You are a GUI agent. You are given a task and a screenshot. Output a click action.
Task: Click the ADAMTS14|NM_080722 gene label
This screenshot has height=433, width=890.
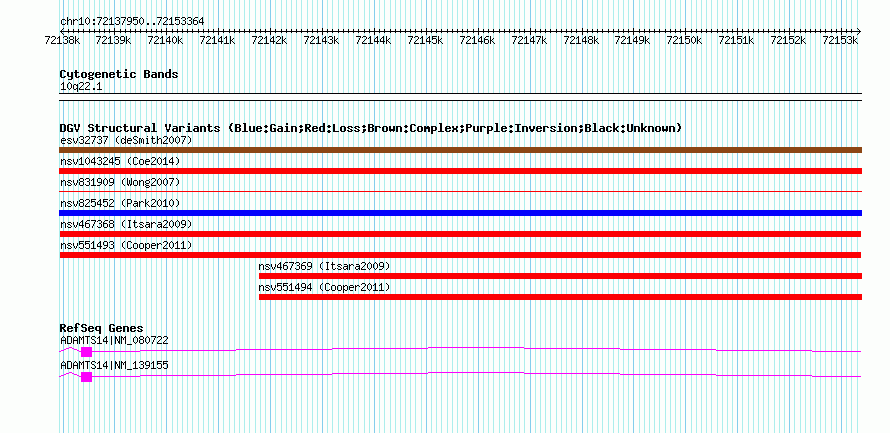(114, 340)
